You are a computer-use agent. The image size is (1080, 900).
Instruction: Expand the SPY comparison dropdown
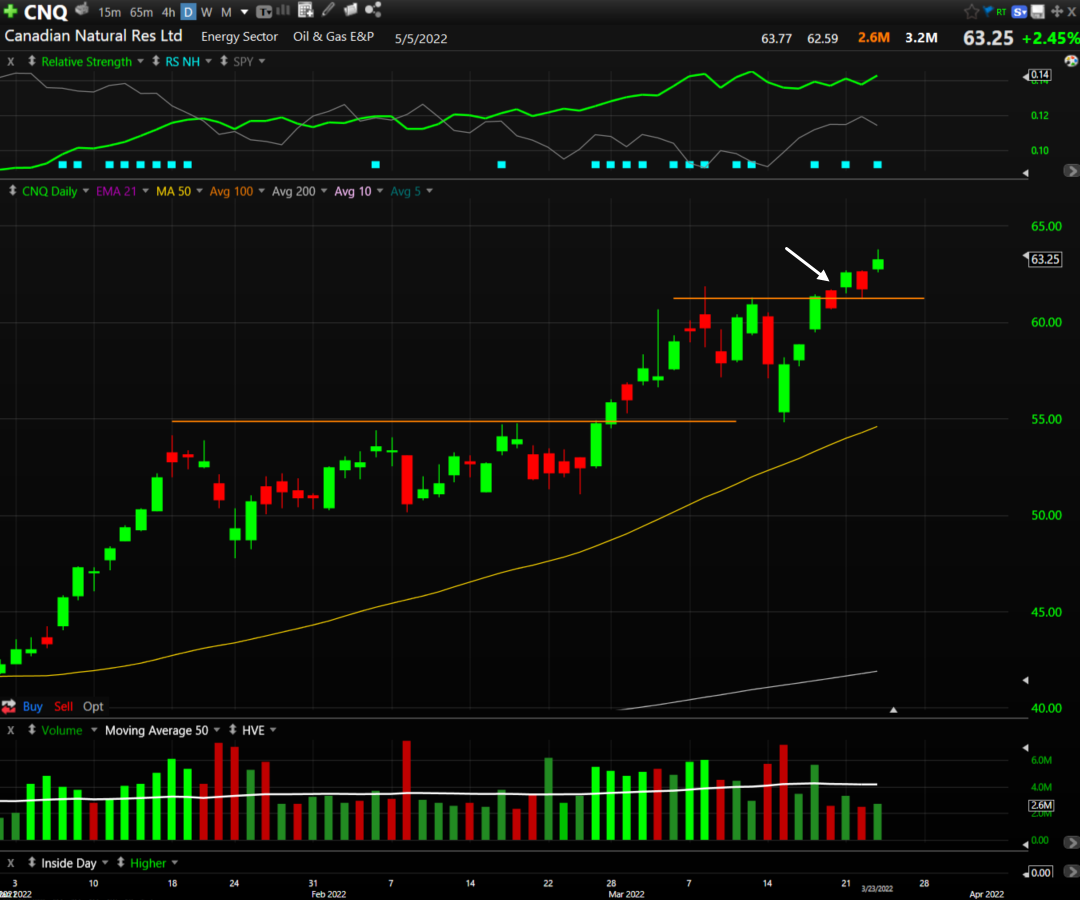click(262, 61)
